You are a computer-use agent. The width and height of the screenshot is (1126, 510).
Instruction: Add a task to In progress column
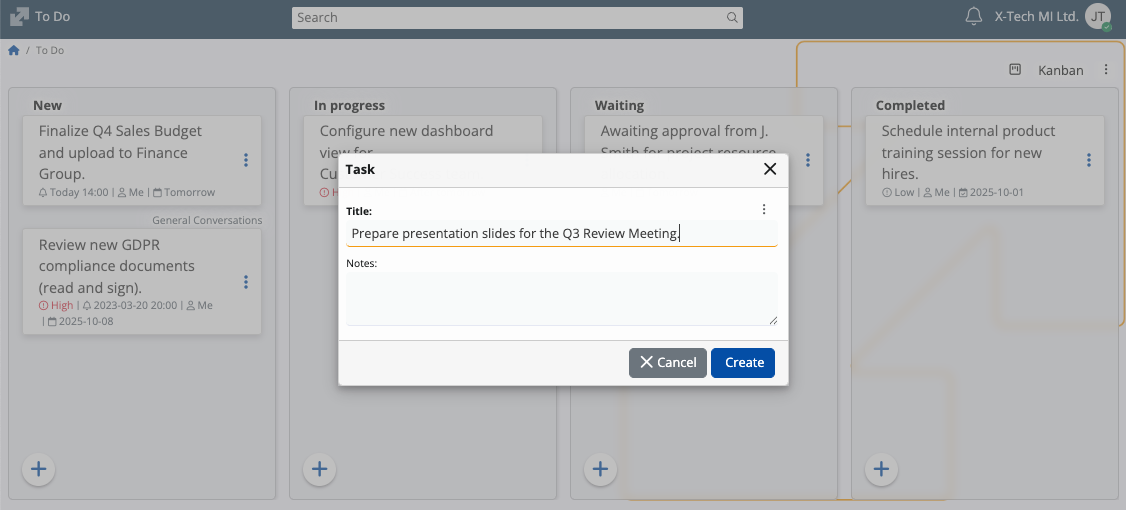(x=319, y=468)
